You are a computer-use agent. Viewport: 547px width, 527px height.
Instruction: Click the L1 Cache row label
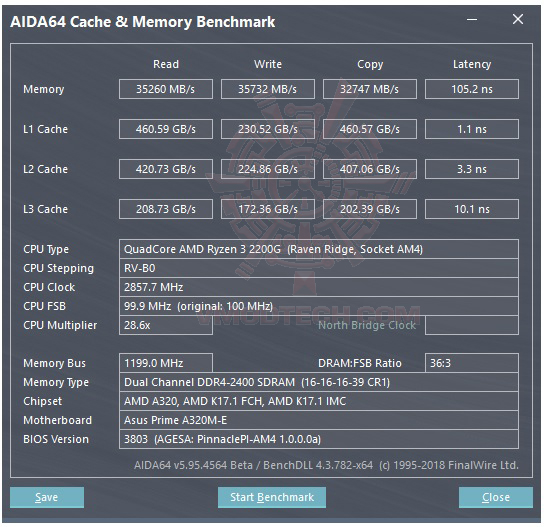pyautogui.click(x=46, y=130)
